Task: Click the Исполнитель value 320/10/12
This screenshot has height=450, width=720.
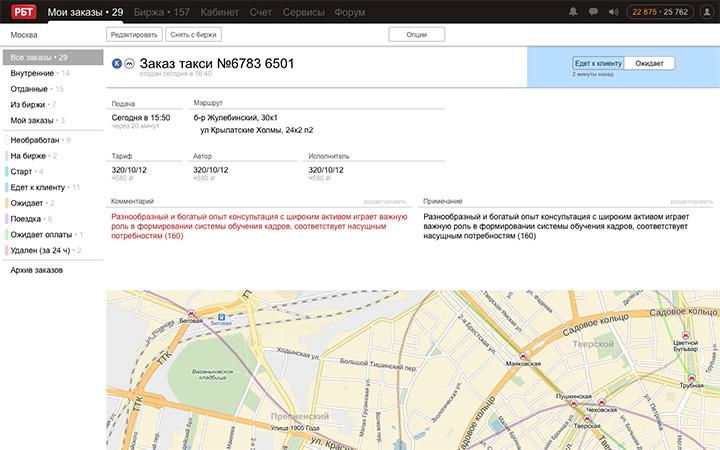Action: 326,170
